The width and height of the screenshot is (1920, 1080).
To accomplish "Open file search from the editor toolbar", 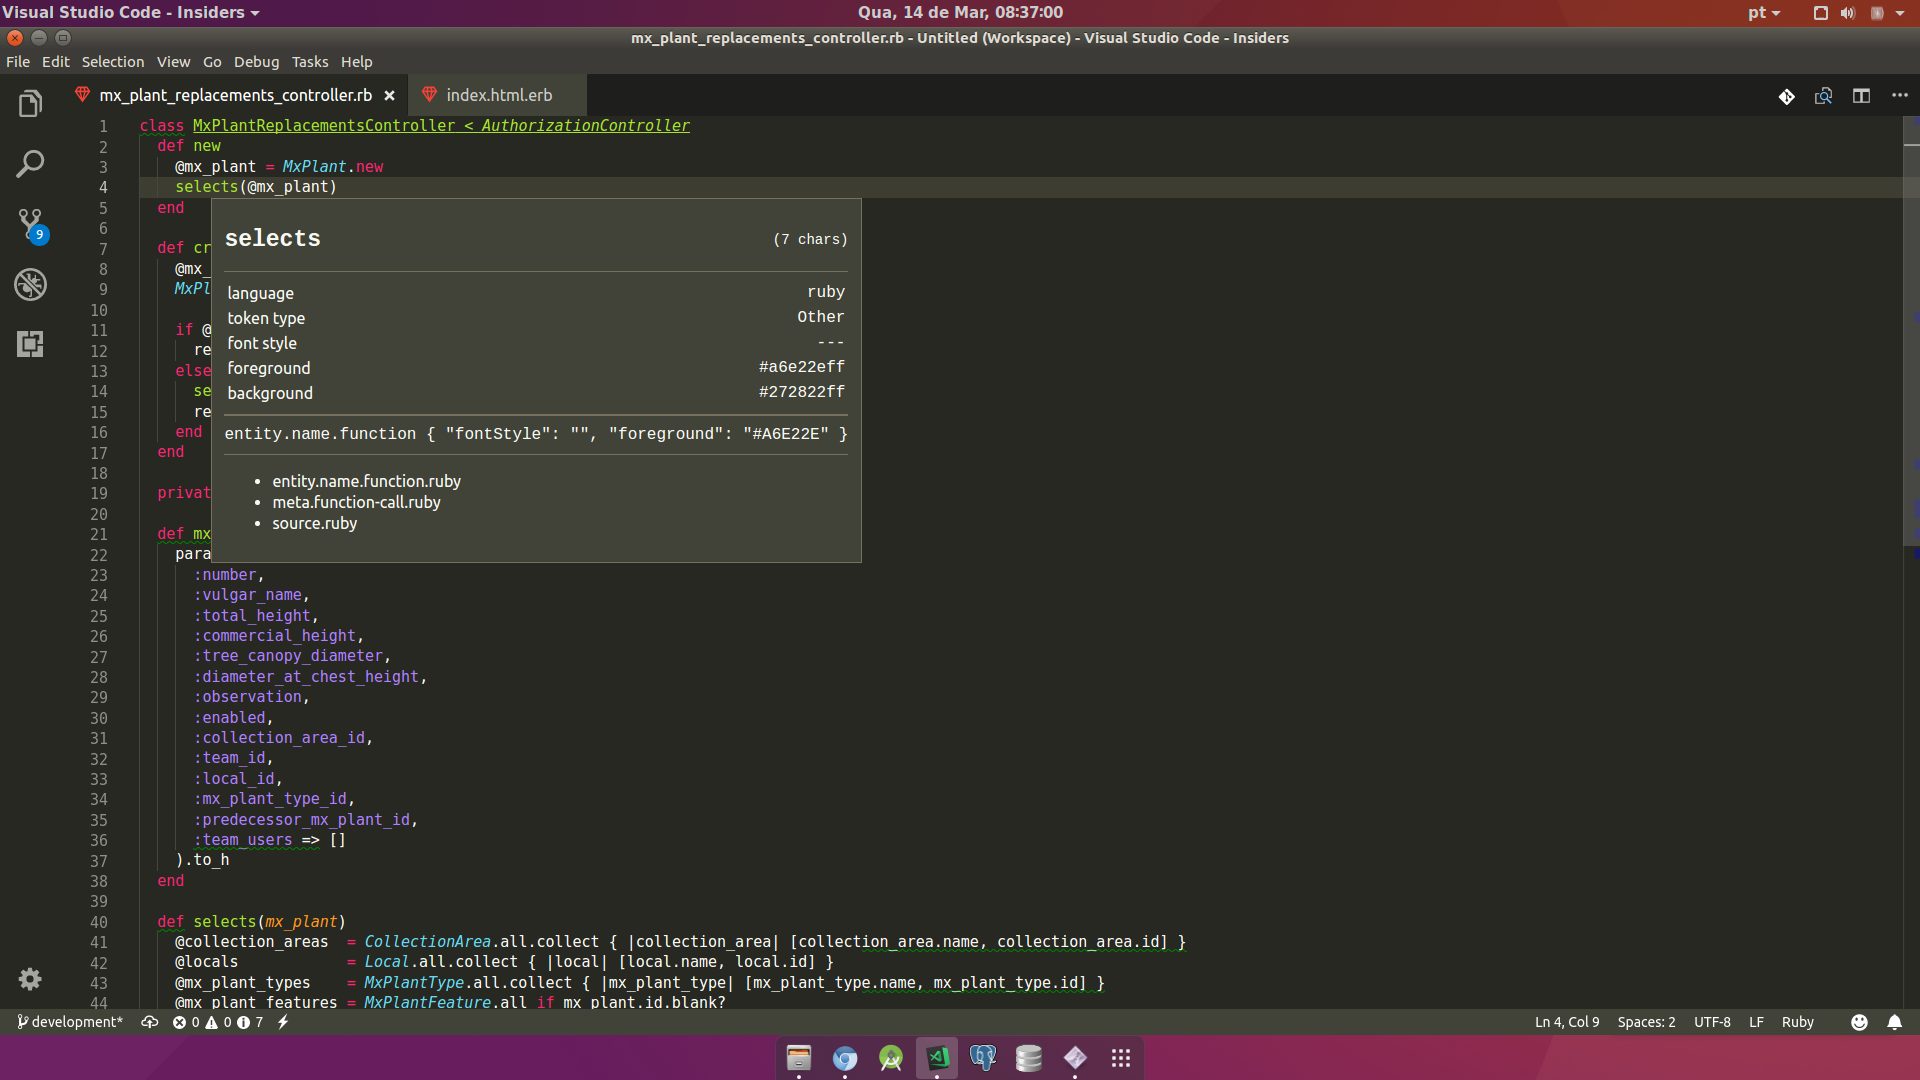I will 1824,96.
